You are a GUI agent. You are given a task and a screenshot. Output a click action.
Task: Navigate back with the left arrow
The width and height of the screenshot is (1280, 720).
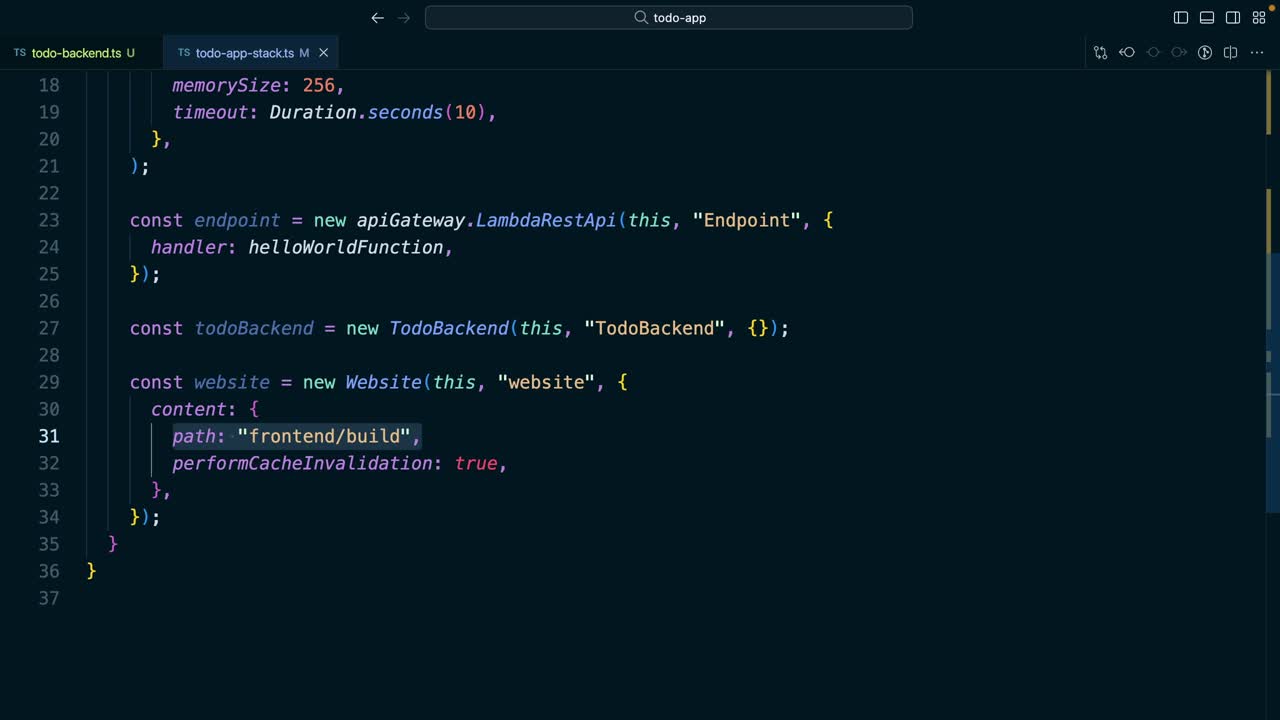(x=377, y=18)
